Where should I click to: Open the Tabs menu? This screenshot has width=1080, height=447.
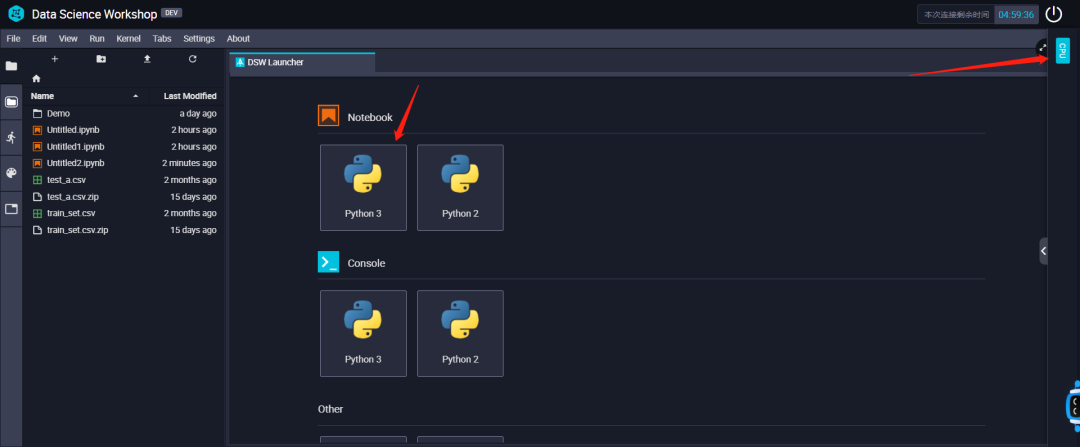click(162, 39)
